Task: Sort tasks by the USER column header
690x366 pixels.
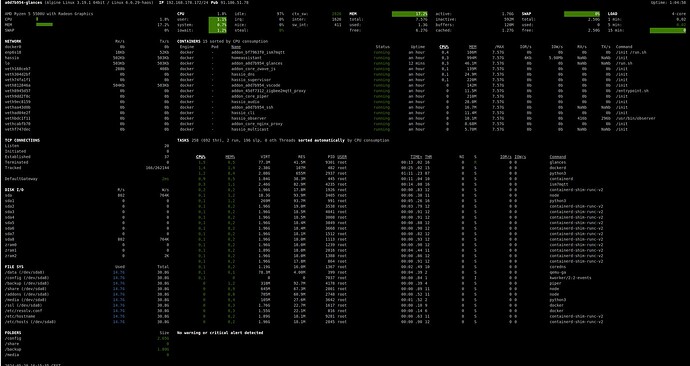Action: pyautogui.click(x=342, y=157)
